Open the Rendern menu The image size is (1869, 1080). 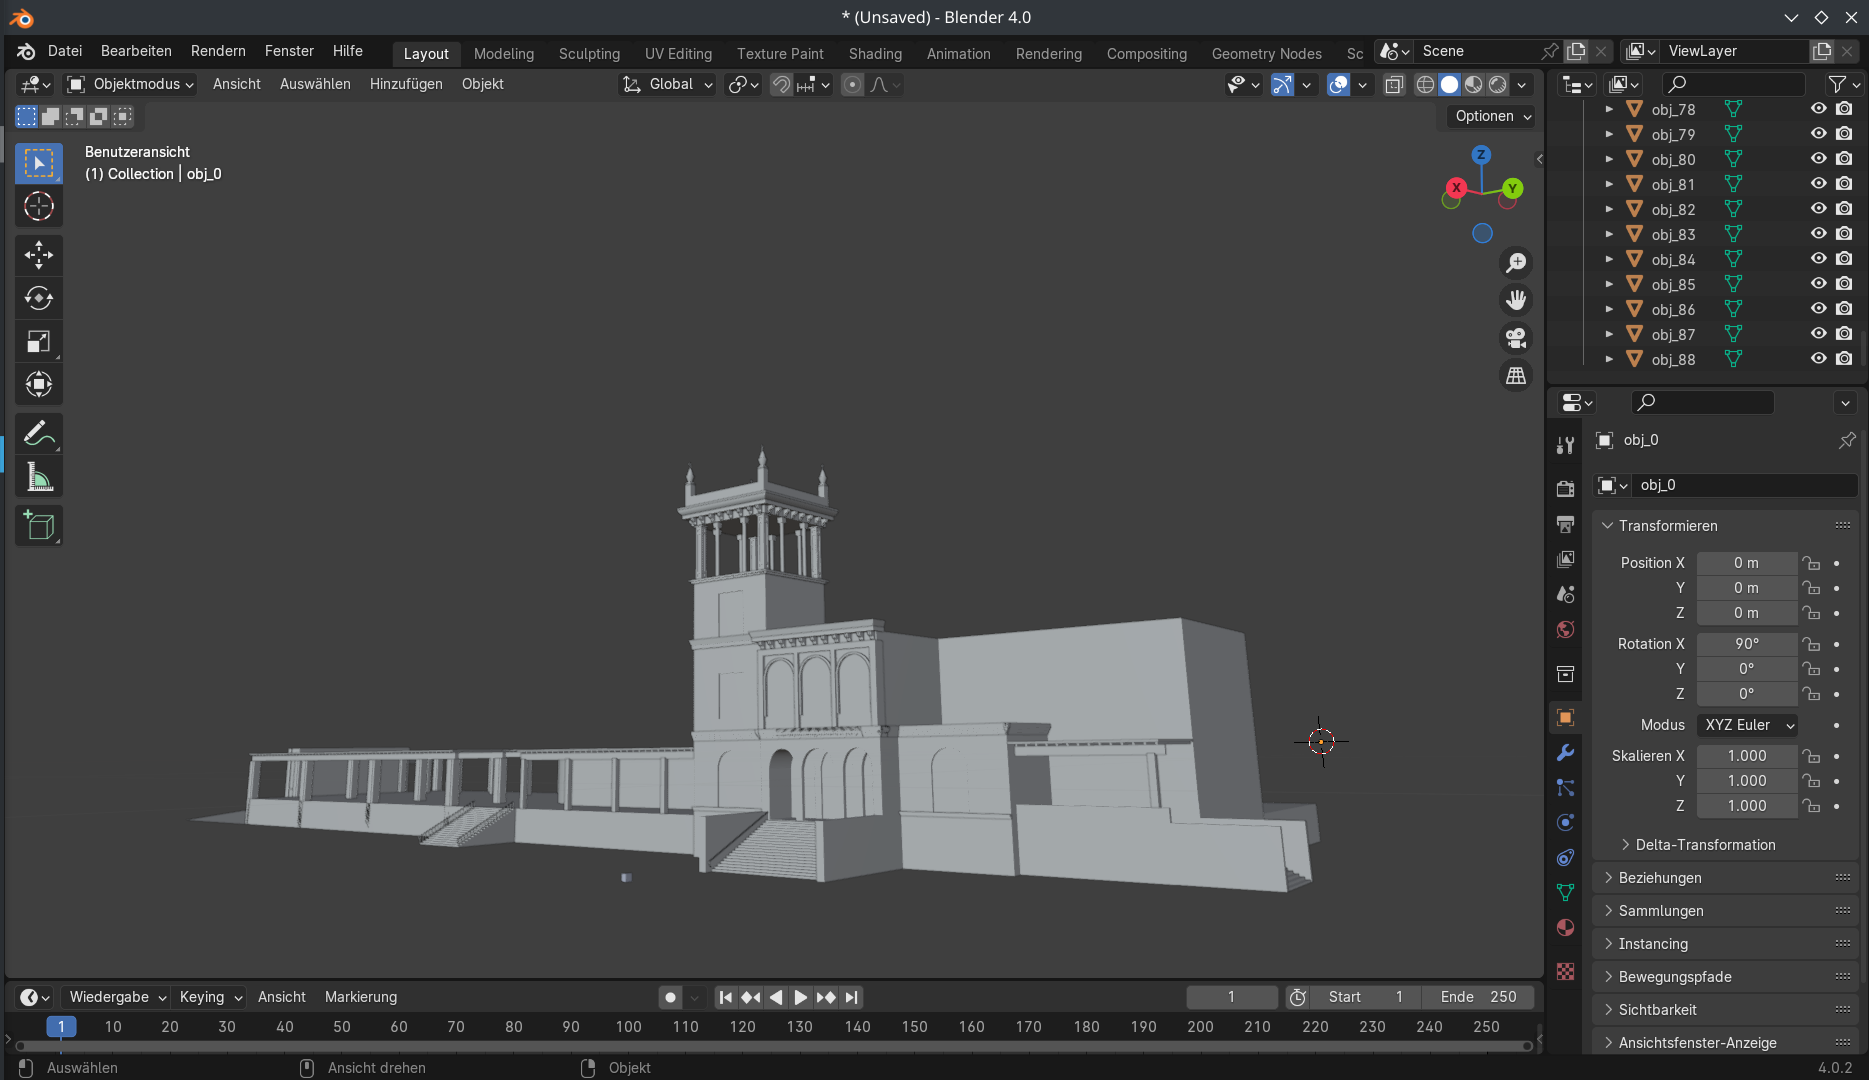pos(218,51)
